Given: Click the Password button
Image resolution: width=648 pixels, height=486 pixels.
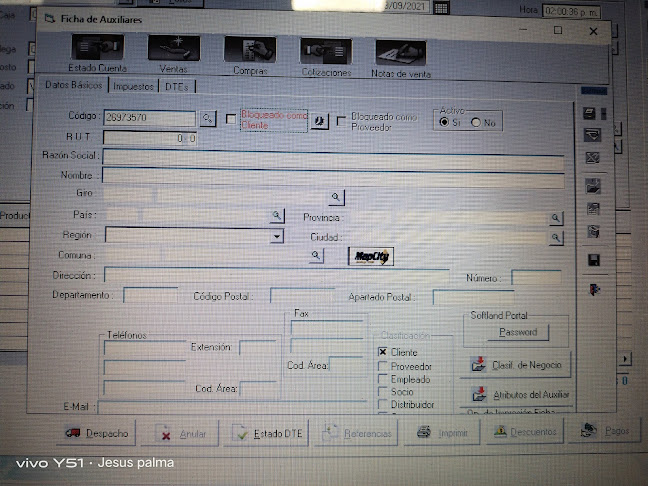Looking at the screenshot, I should [x=518, y=332].
